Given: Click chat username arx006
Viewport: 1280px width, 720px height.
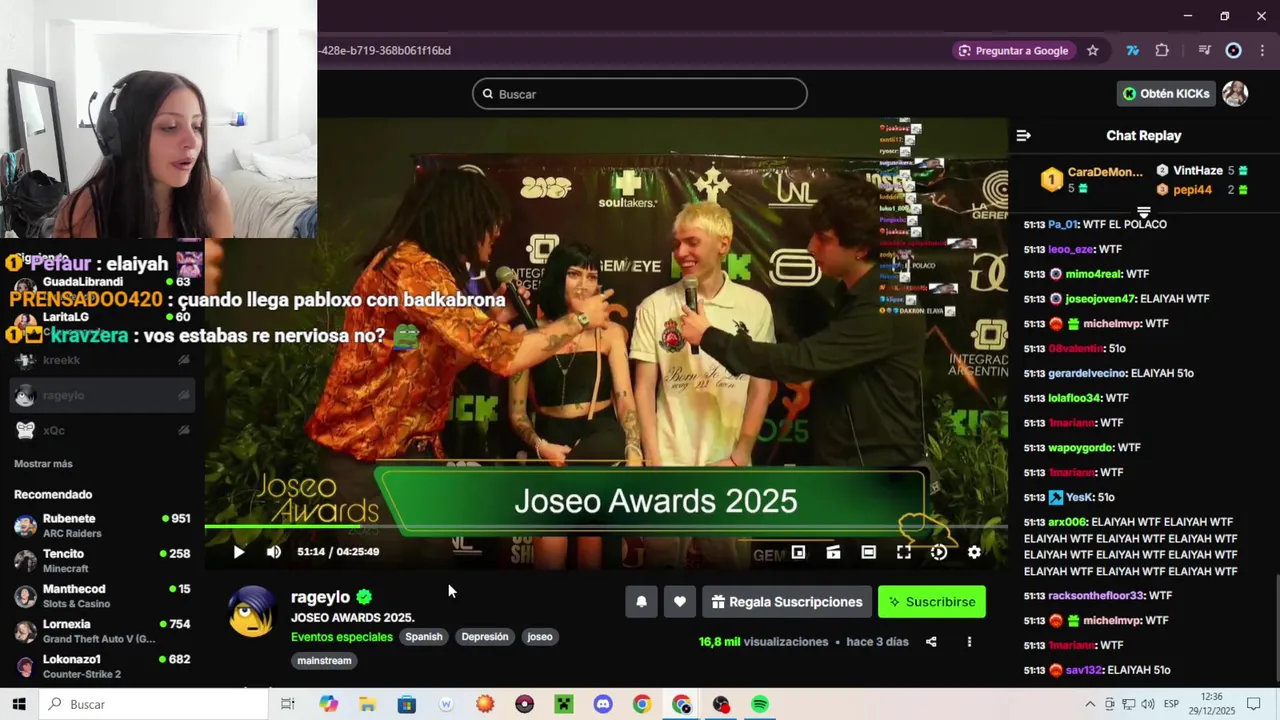Looking at the screenshot, I should point(1067,522).
